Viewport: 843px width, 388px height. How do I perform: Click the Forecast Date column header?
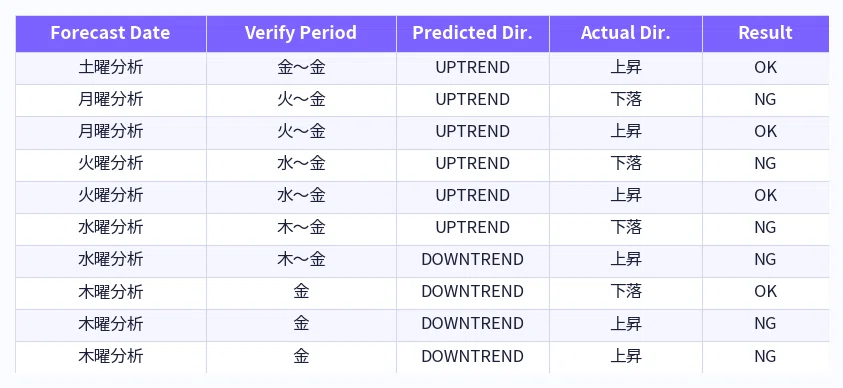point(110,33)
